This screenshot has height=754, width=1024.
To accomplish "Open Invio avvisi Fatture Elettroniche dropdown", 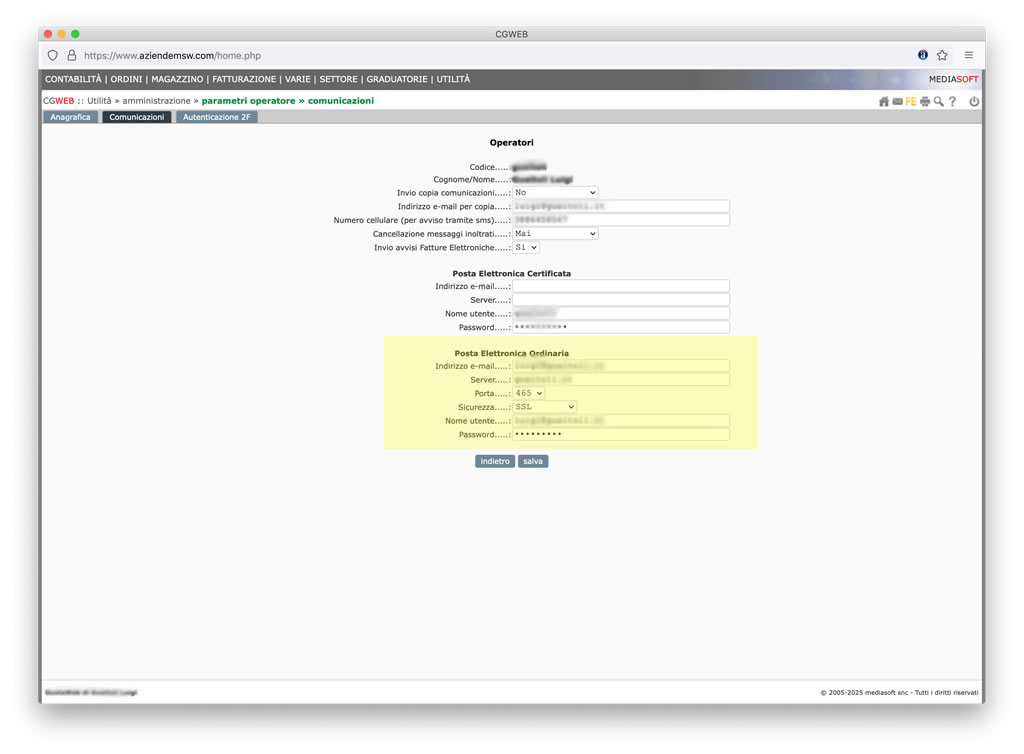I will pos(526,247).
